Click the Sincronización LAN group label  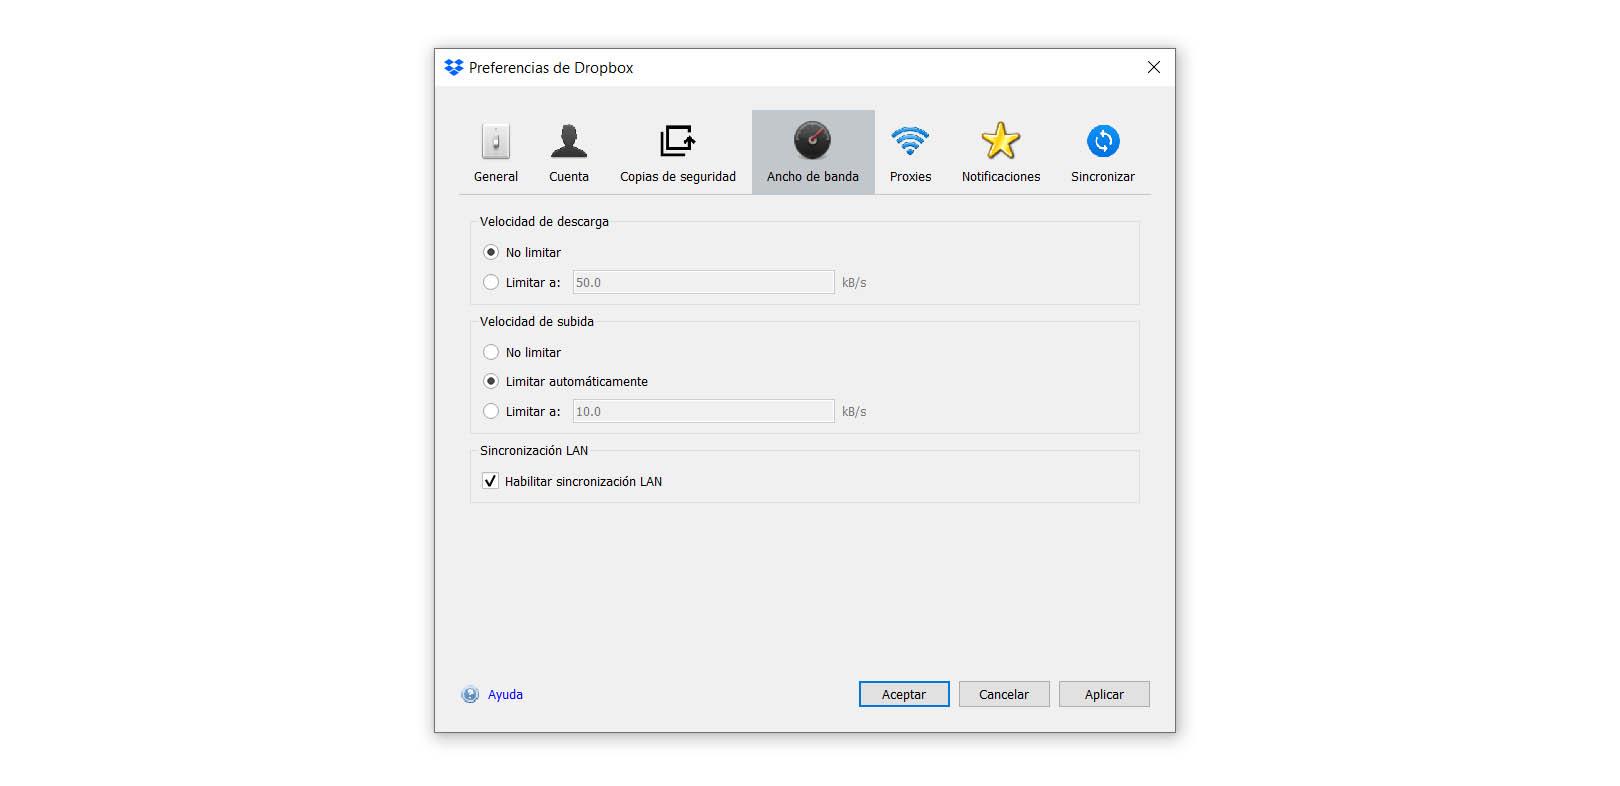pos(534,451)
